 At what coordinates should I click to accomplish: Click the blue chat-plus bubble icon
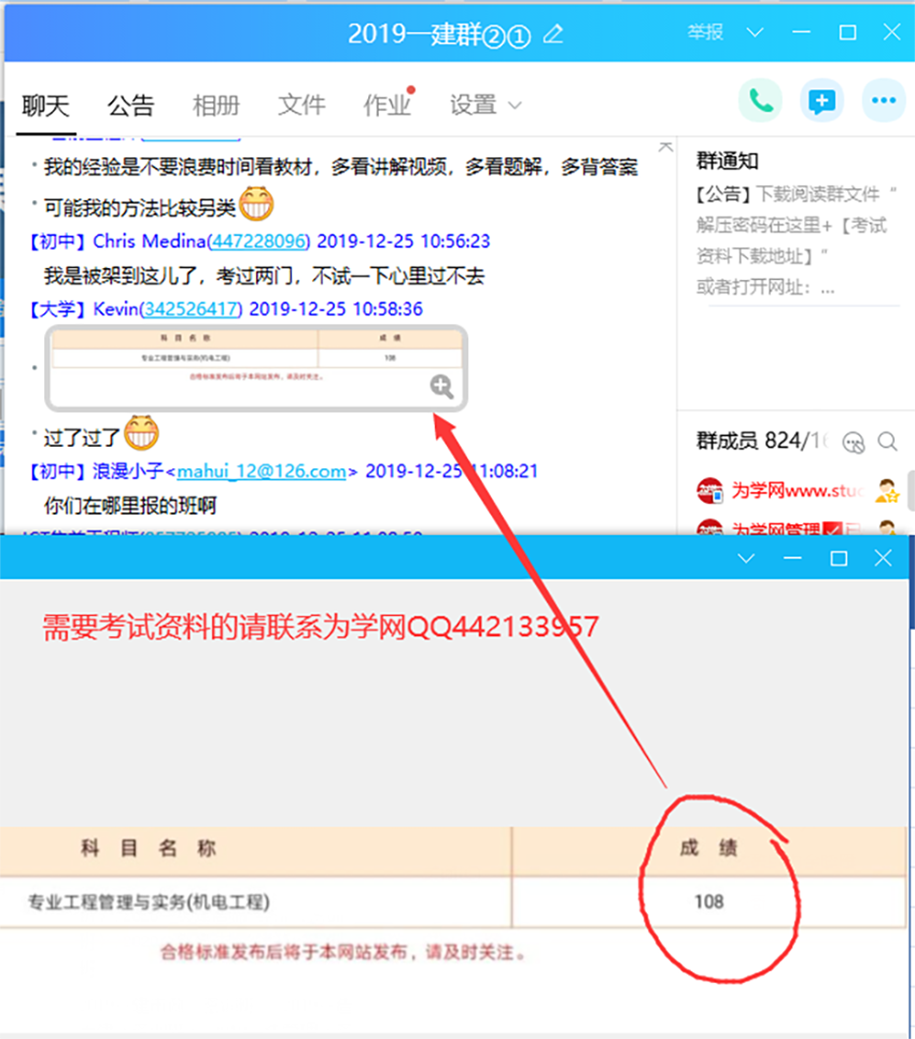click(821, 101)
